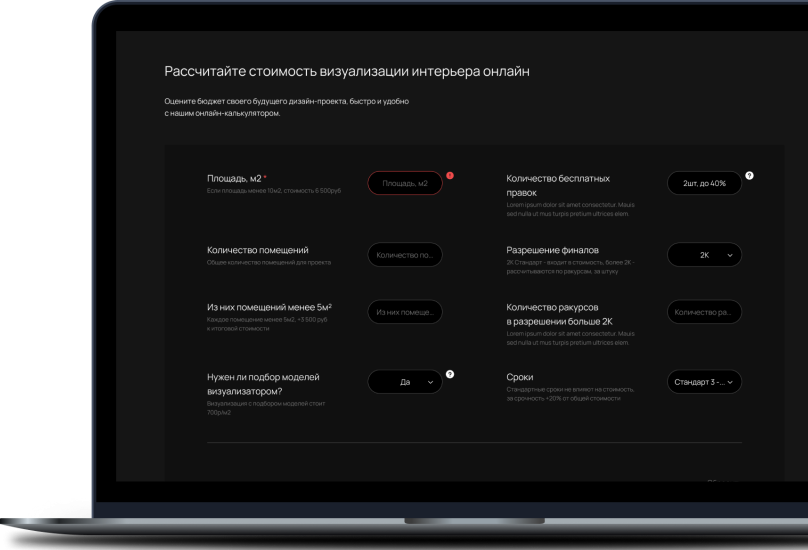Click the Разрешение финалов label

click(x=553, y=250)
